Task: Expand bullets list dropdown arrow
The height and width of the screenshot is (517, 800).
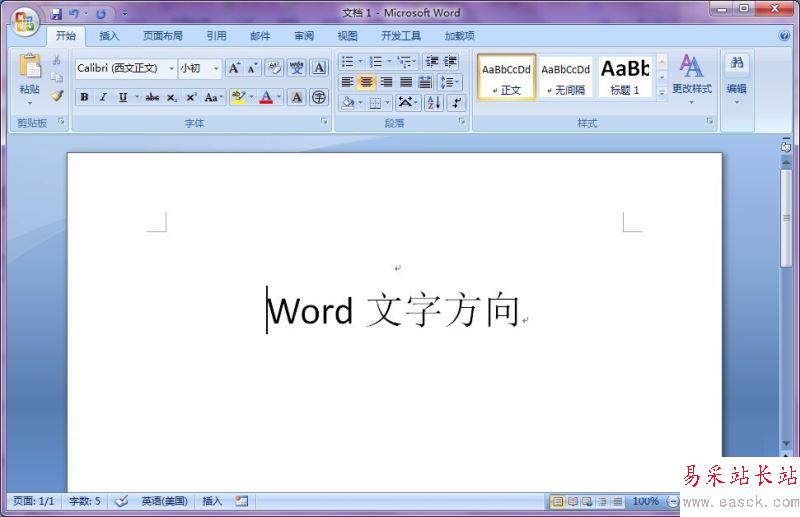Action: pyautogui.click(x=360, y=62)
